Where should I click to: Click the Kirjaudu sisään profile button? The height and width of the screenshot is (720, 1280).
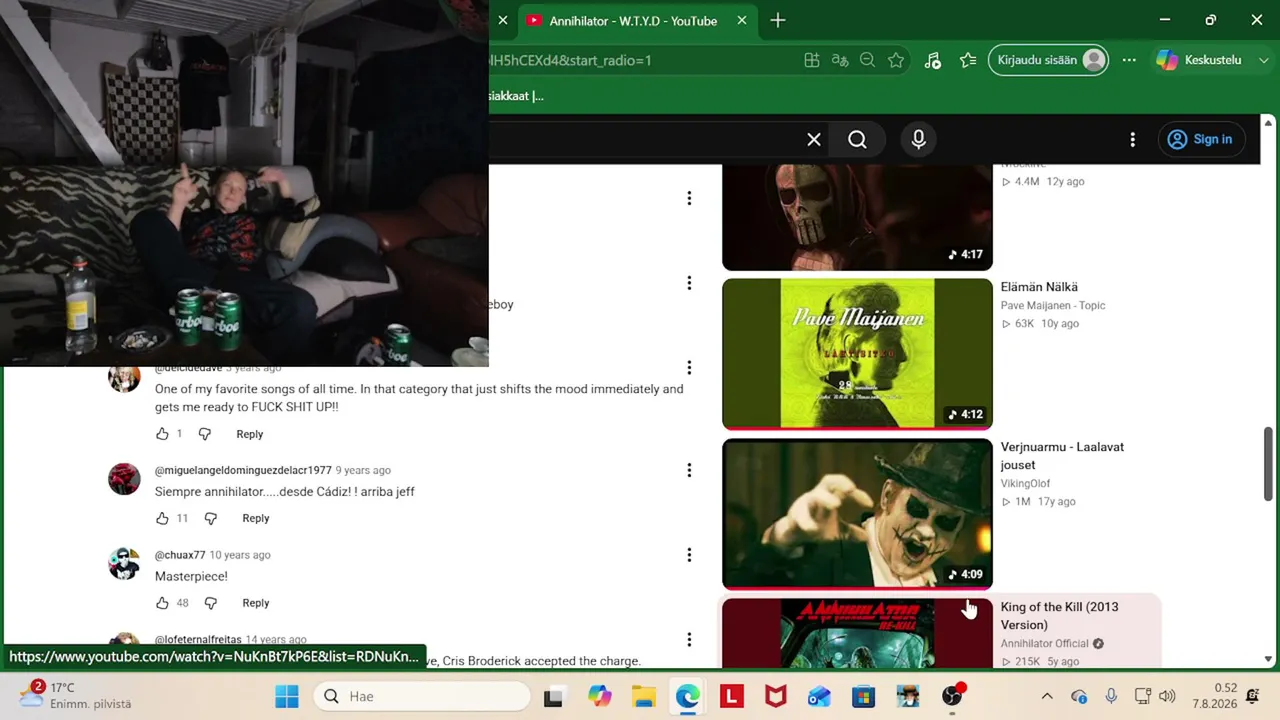point(1048,60)
